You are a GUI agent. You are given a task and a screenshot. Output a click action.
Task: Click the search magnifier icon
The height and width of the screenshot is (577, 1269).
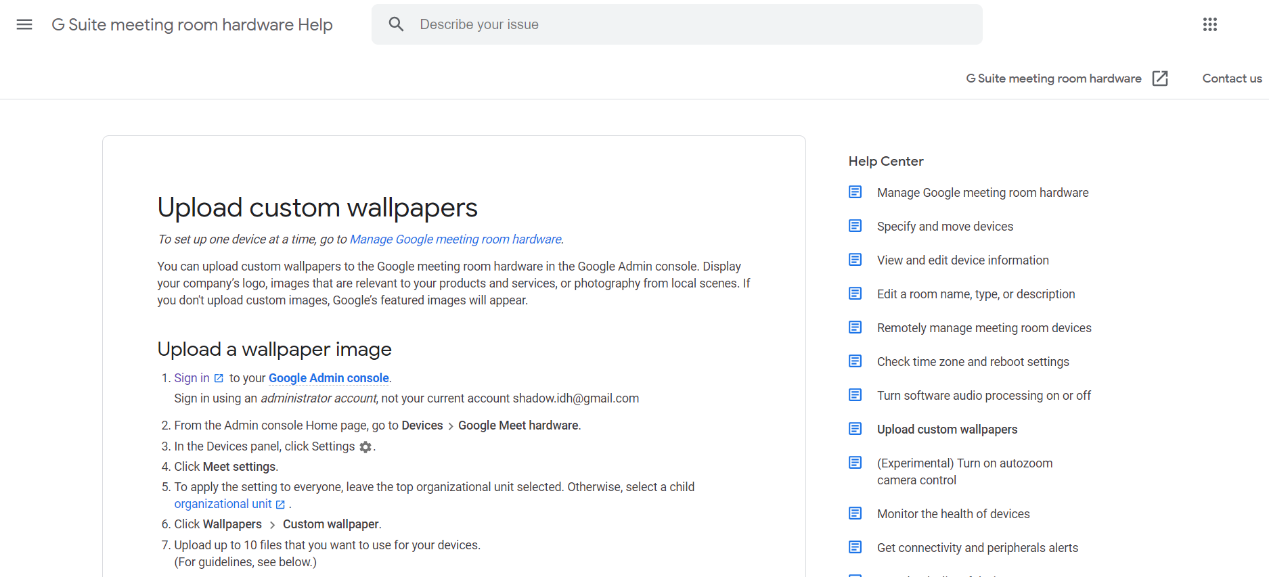point(396,25)
